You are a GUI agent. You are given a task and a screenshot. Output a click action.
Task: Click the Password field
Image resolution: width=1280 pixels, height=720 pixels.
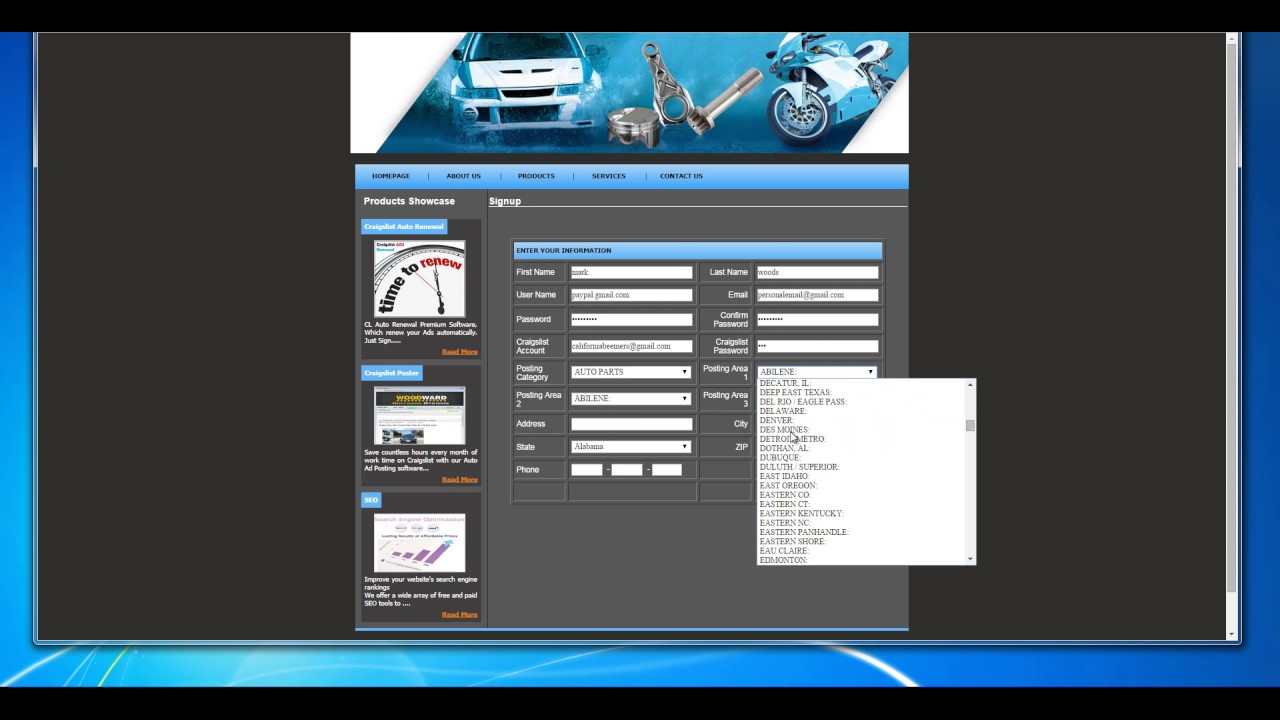(631, 319)
